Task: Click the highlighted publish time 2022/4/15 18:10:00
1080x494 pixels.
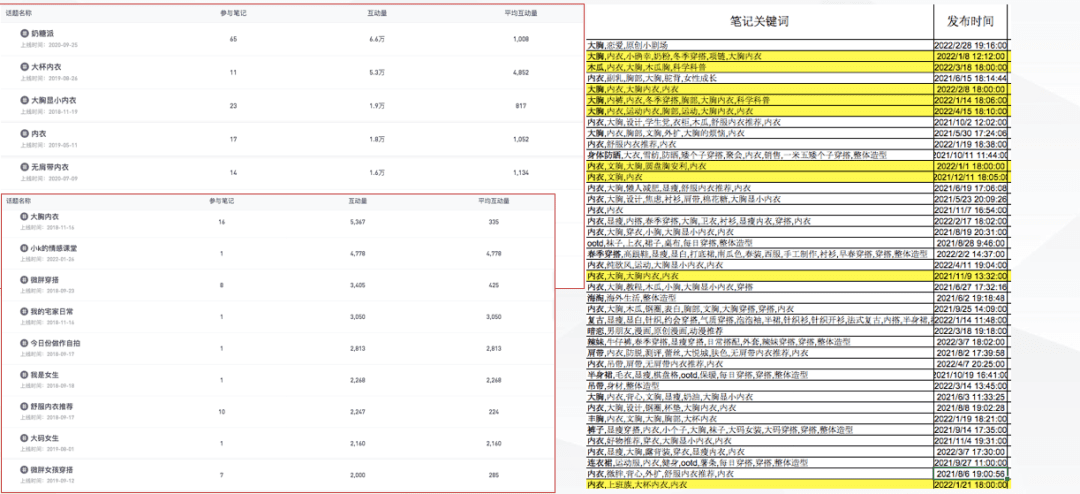Action: [x=971, y=111]
